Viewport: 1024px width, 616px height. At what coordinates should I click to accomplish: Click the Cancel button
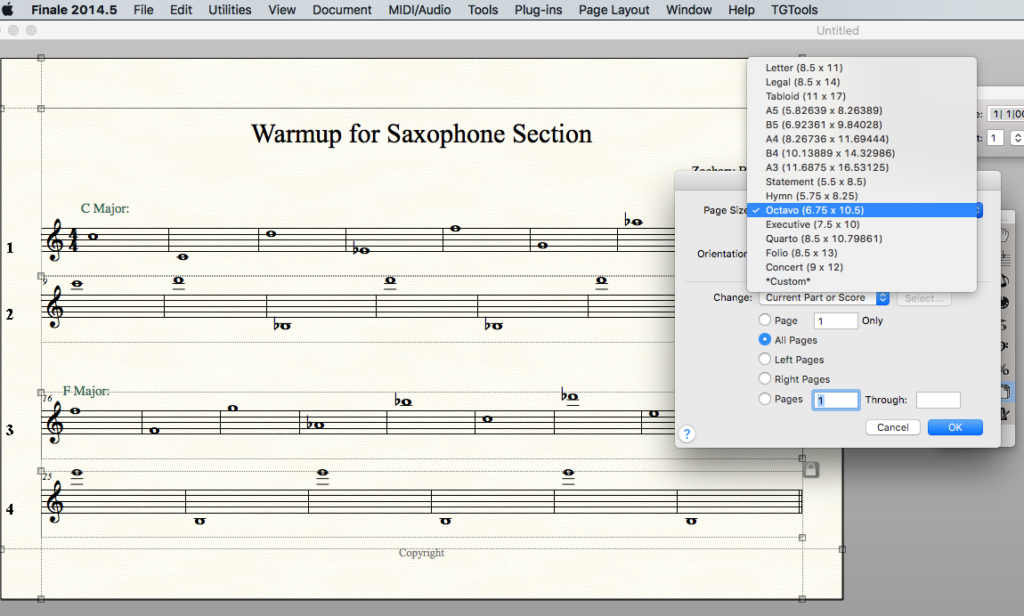click(x=892, y=427)
